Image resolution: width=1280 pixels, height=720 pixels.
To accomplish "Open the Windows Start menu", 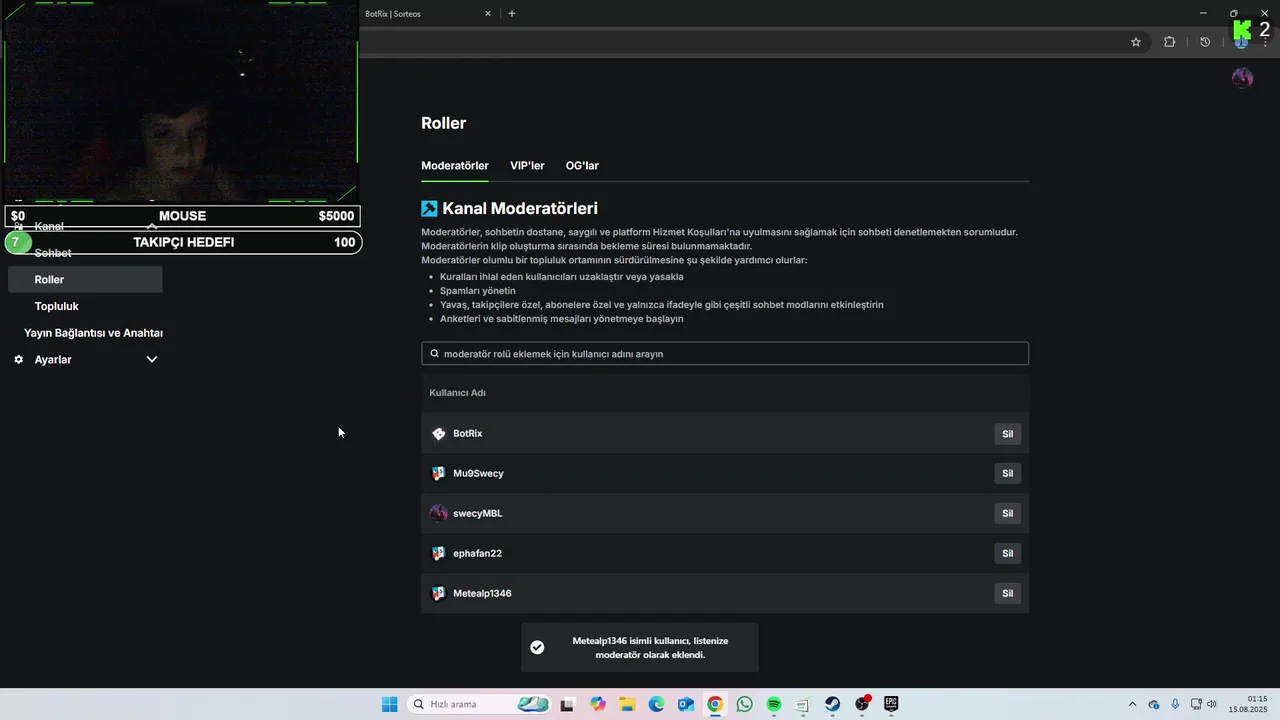I will click(389, 704).
